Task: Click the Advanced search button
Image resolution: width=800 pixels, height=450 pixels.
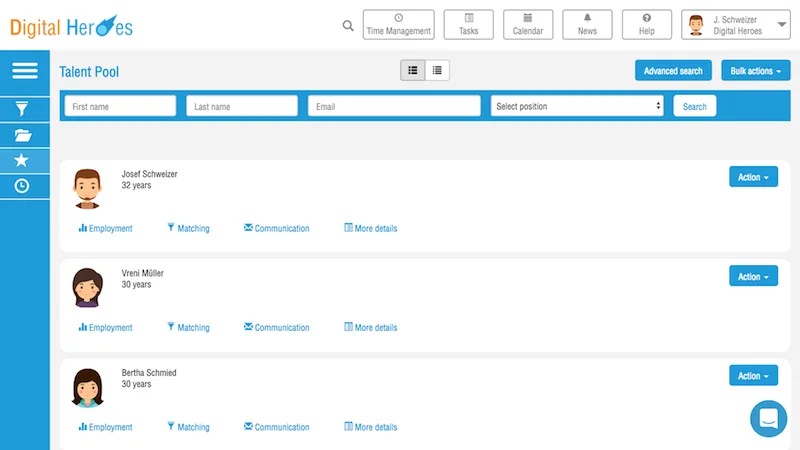Action: [x=673, y=71]
